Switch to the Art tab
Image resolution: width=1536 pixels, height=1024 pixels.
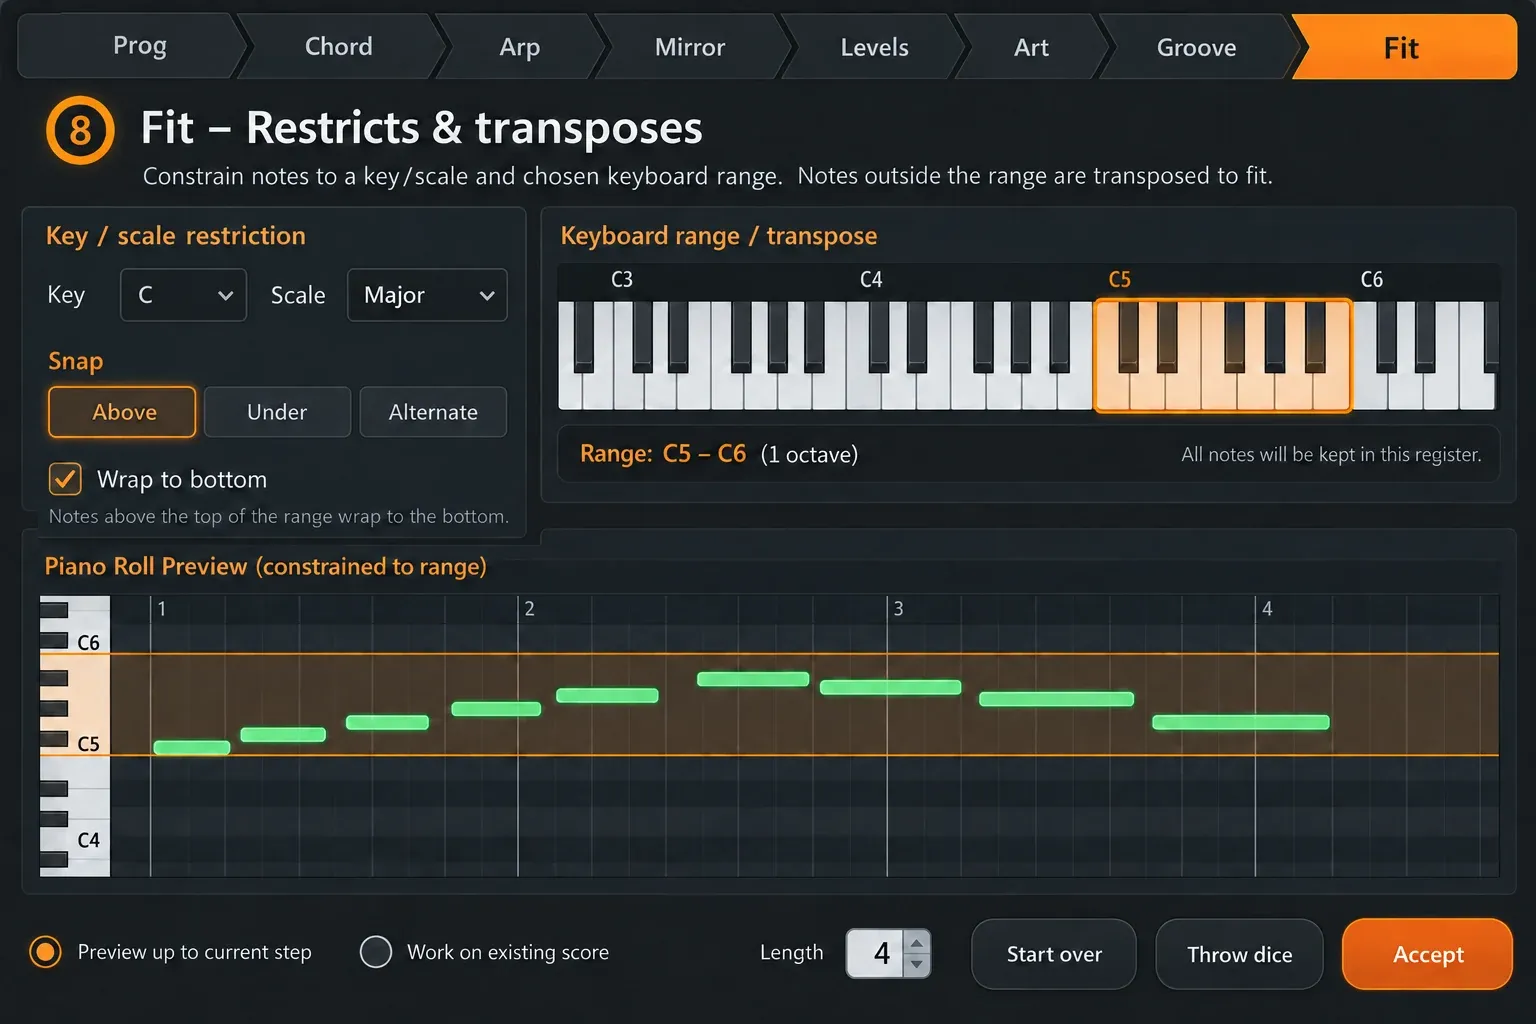pos(1031,46)
